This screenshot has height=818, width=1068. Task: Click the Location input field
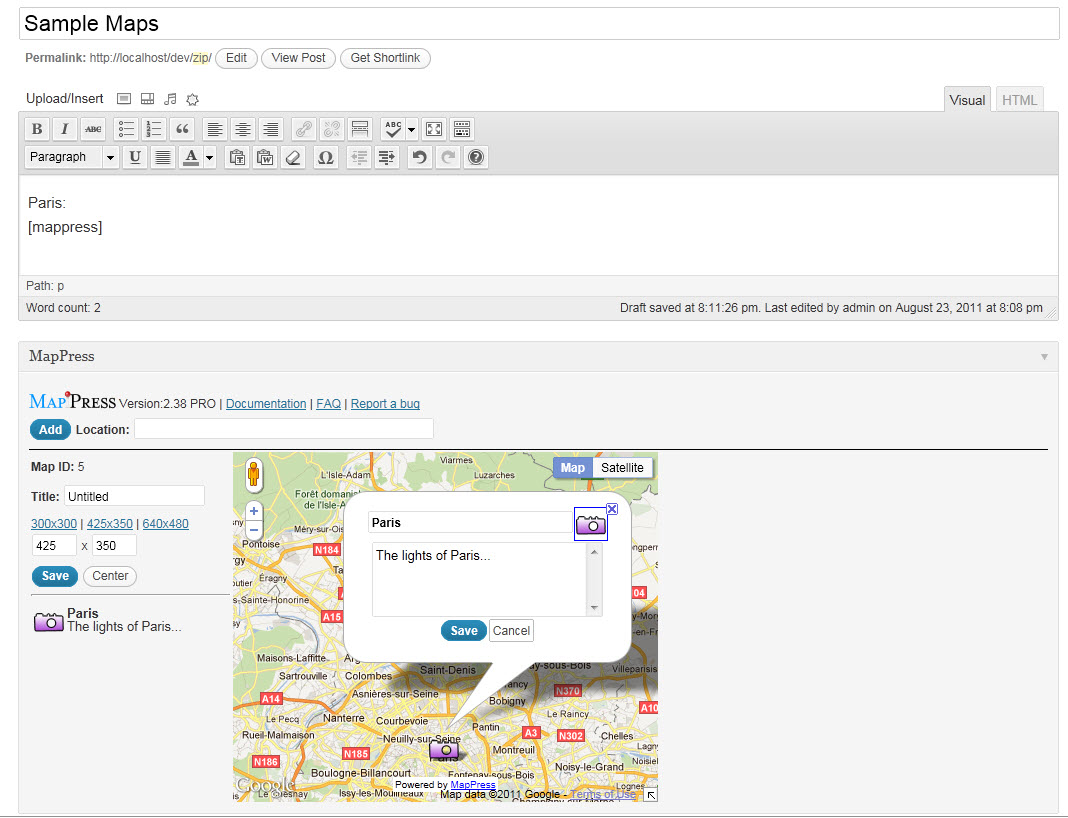click(284, 429)
